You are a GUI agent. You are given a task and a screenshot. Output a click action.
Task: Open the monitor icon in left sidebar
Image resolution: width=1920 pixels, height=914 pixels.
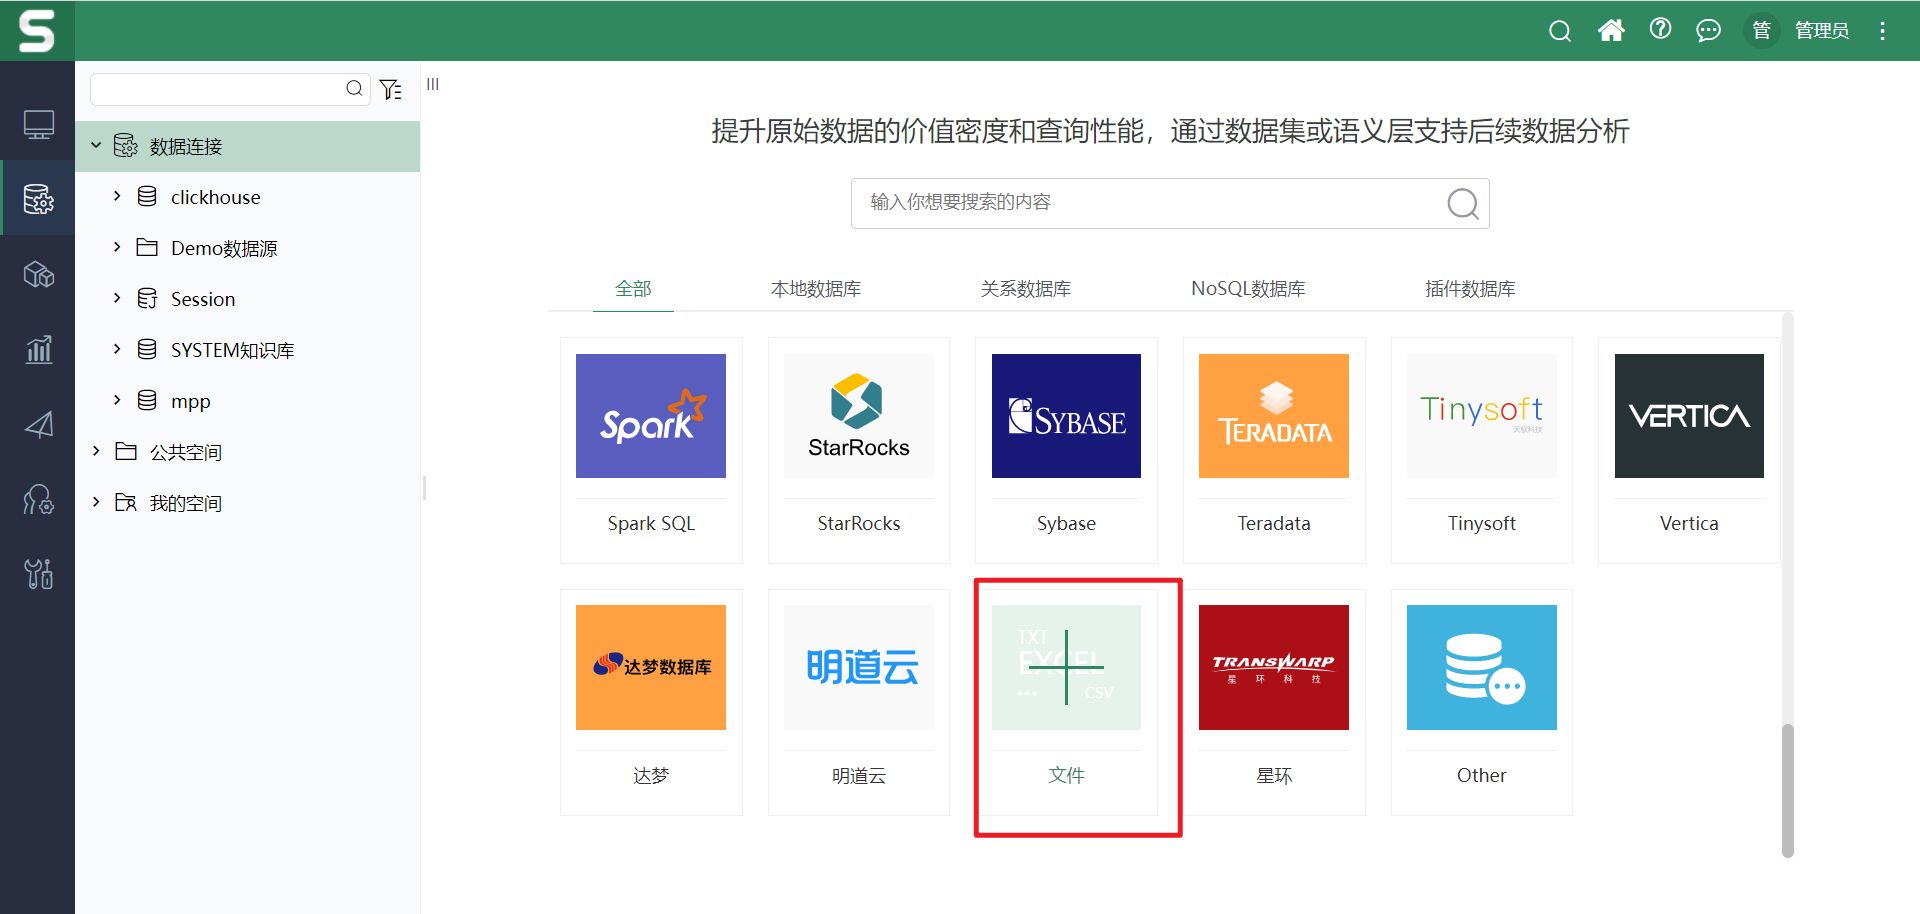[38, 124]
